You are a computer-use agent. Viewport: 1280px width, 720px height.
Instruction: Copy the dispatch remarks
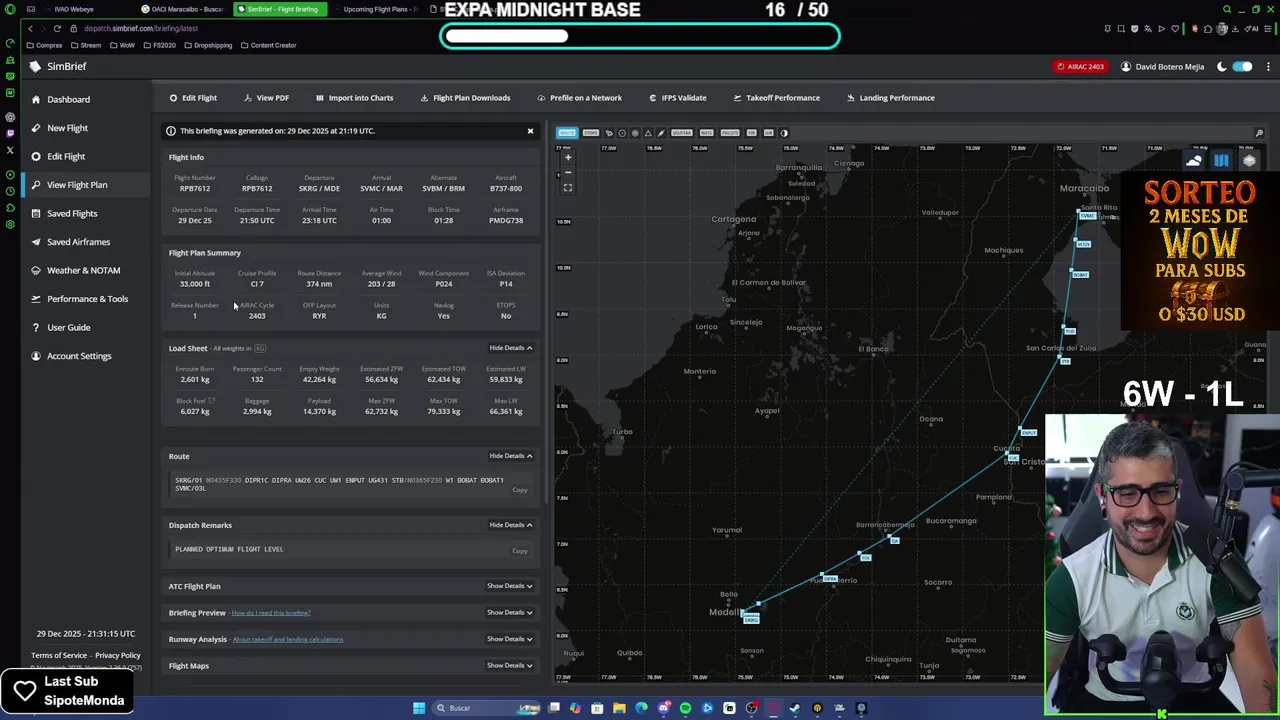coord(520,551)
